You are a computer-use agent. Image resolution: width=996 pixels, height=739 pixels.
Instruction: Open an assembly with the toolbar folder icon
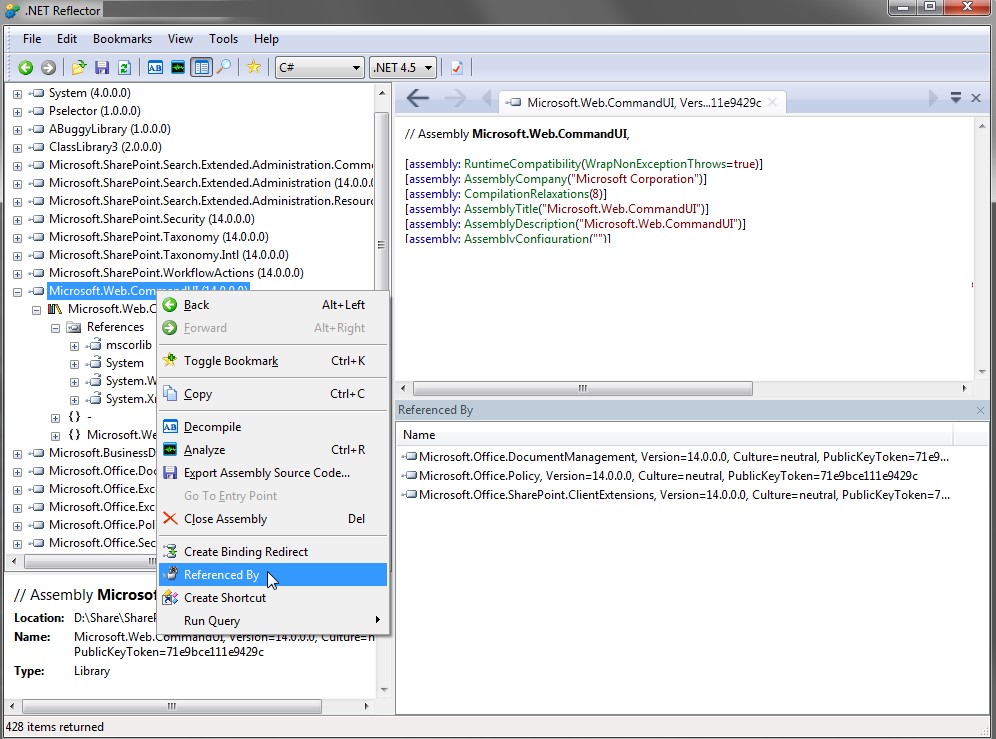(79, 67)
